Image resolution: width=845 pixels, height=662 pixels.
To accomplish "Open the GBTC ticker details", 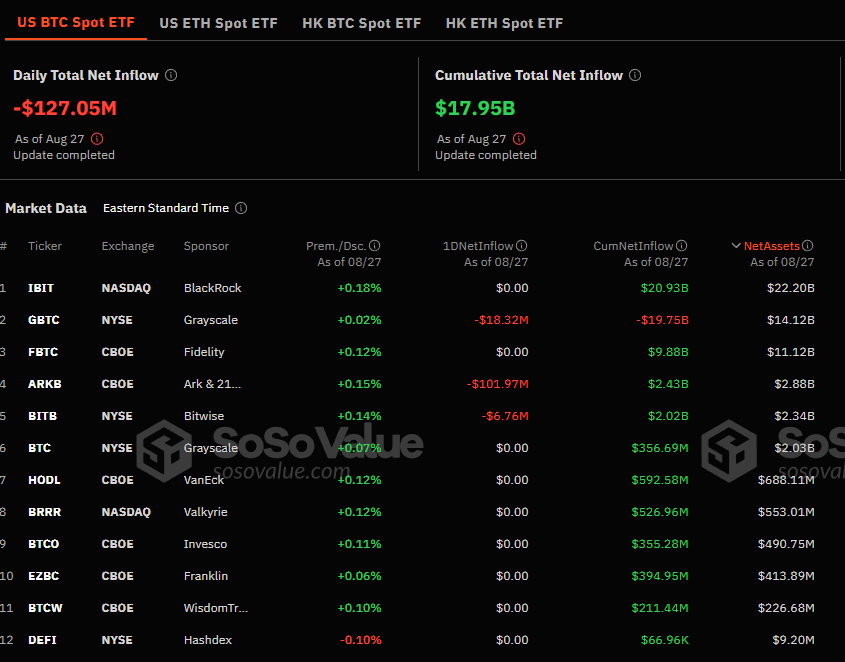I will pyautogui.click(x=45, y=319).
